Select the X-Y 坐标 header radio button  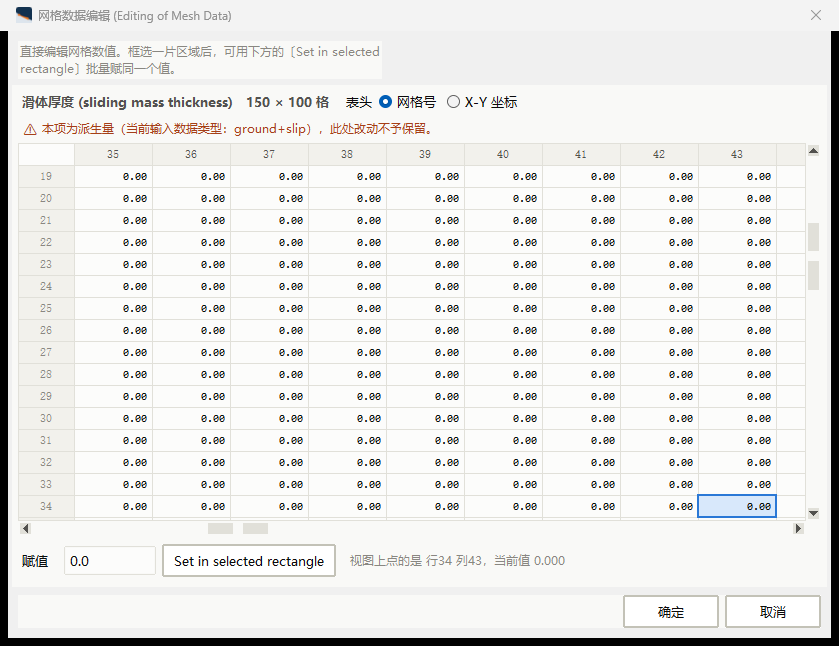454,102
